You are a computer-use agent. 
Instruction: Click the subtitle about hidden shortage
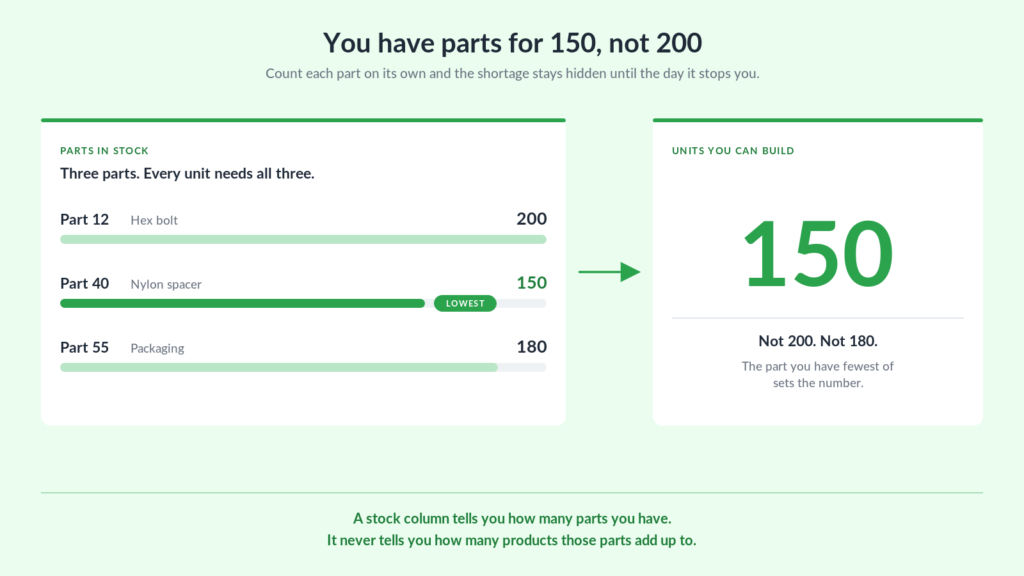pyautogui.click(x=512, y=74)
